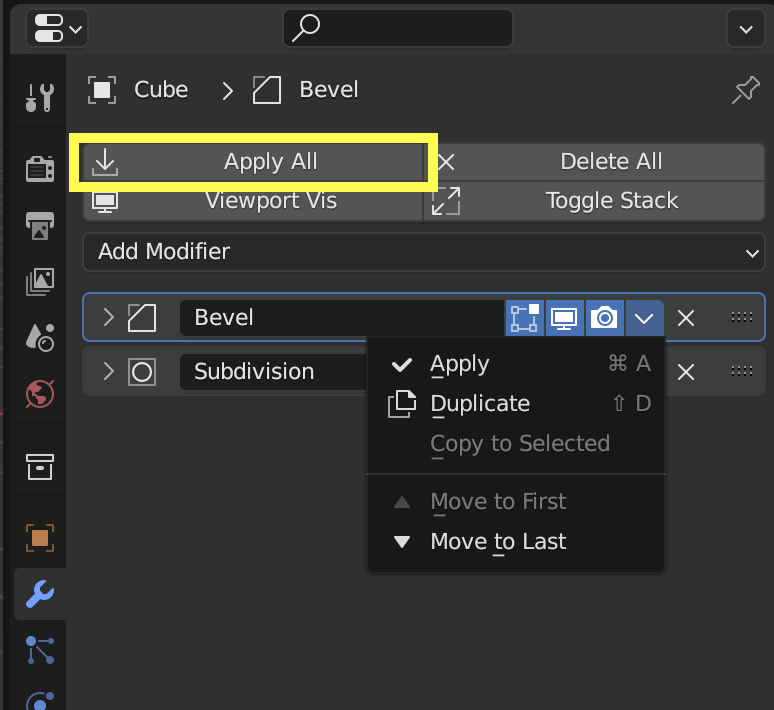This screenshot has height=710, width=774.
Task: Click the Toggle Stack button
Action: pyautogui.click(x=594, y=201)
